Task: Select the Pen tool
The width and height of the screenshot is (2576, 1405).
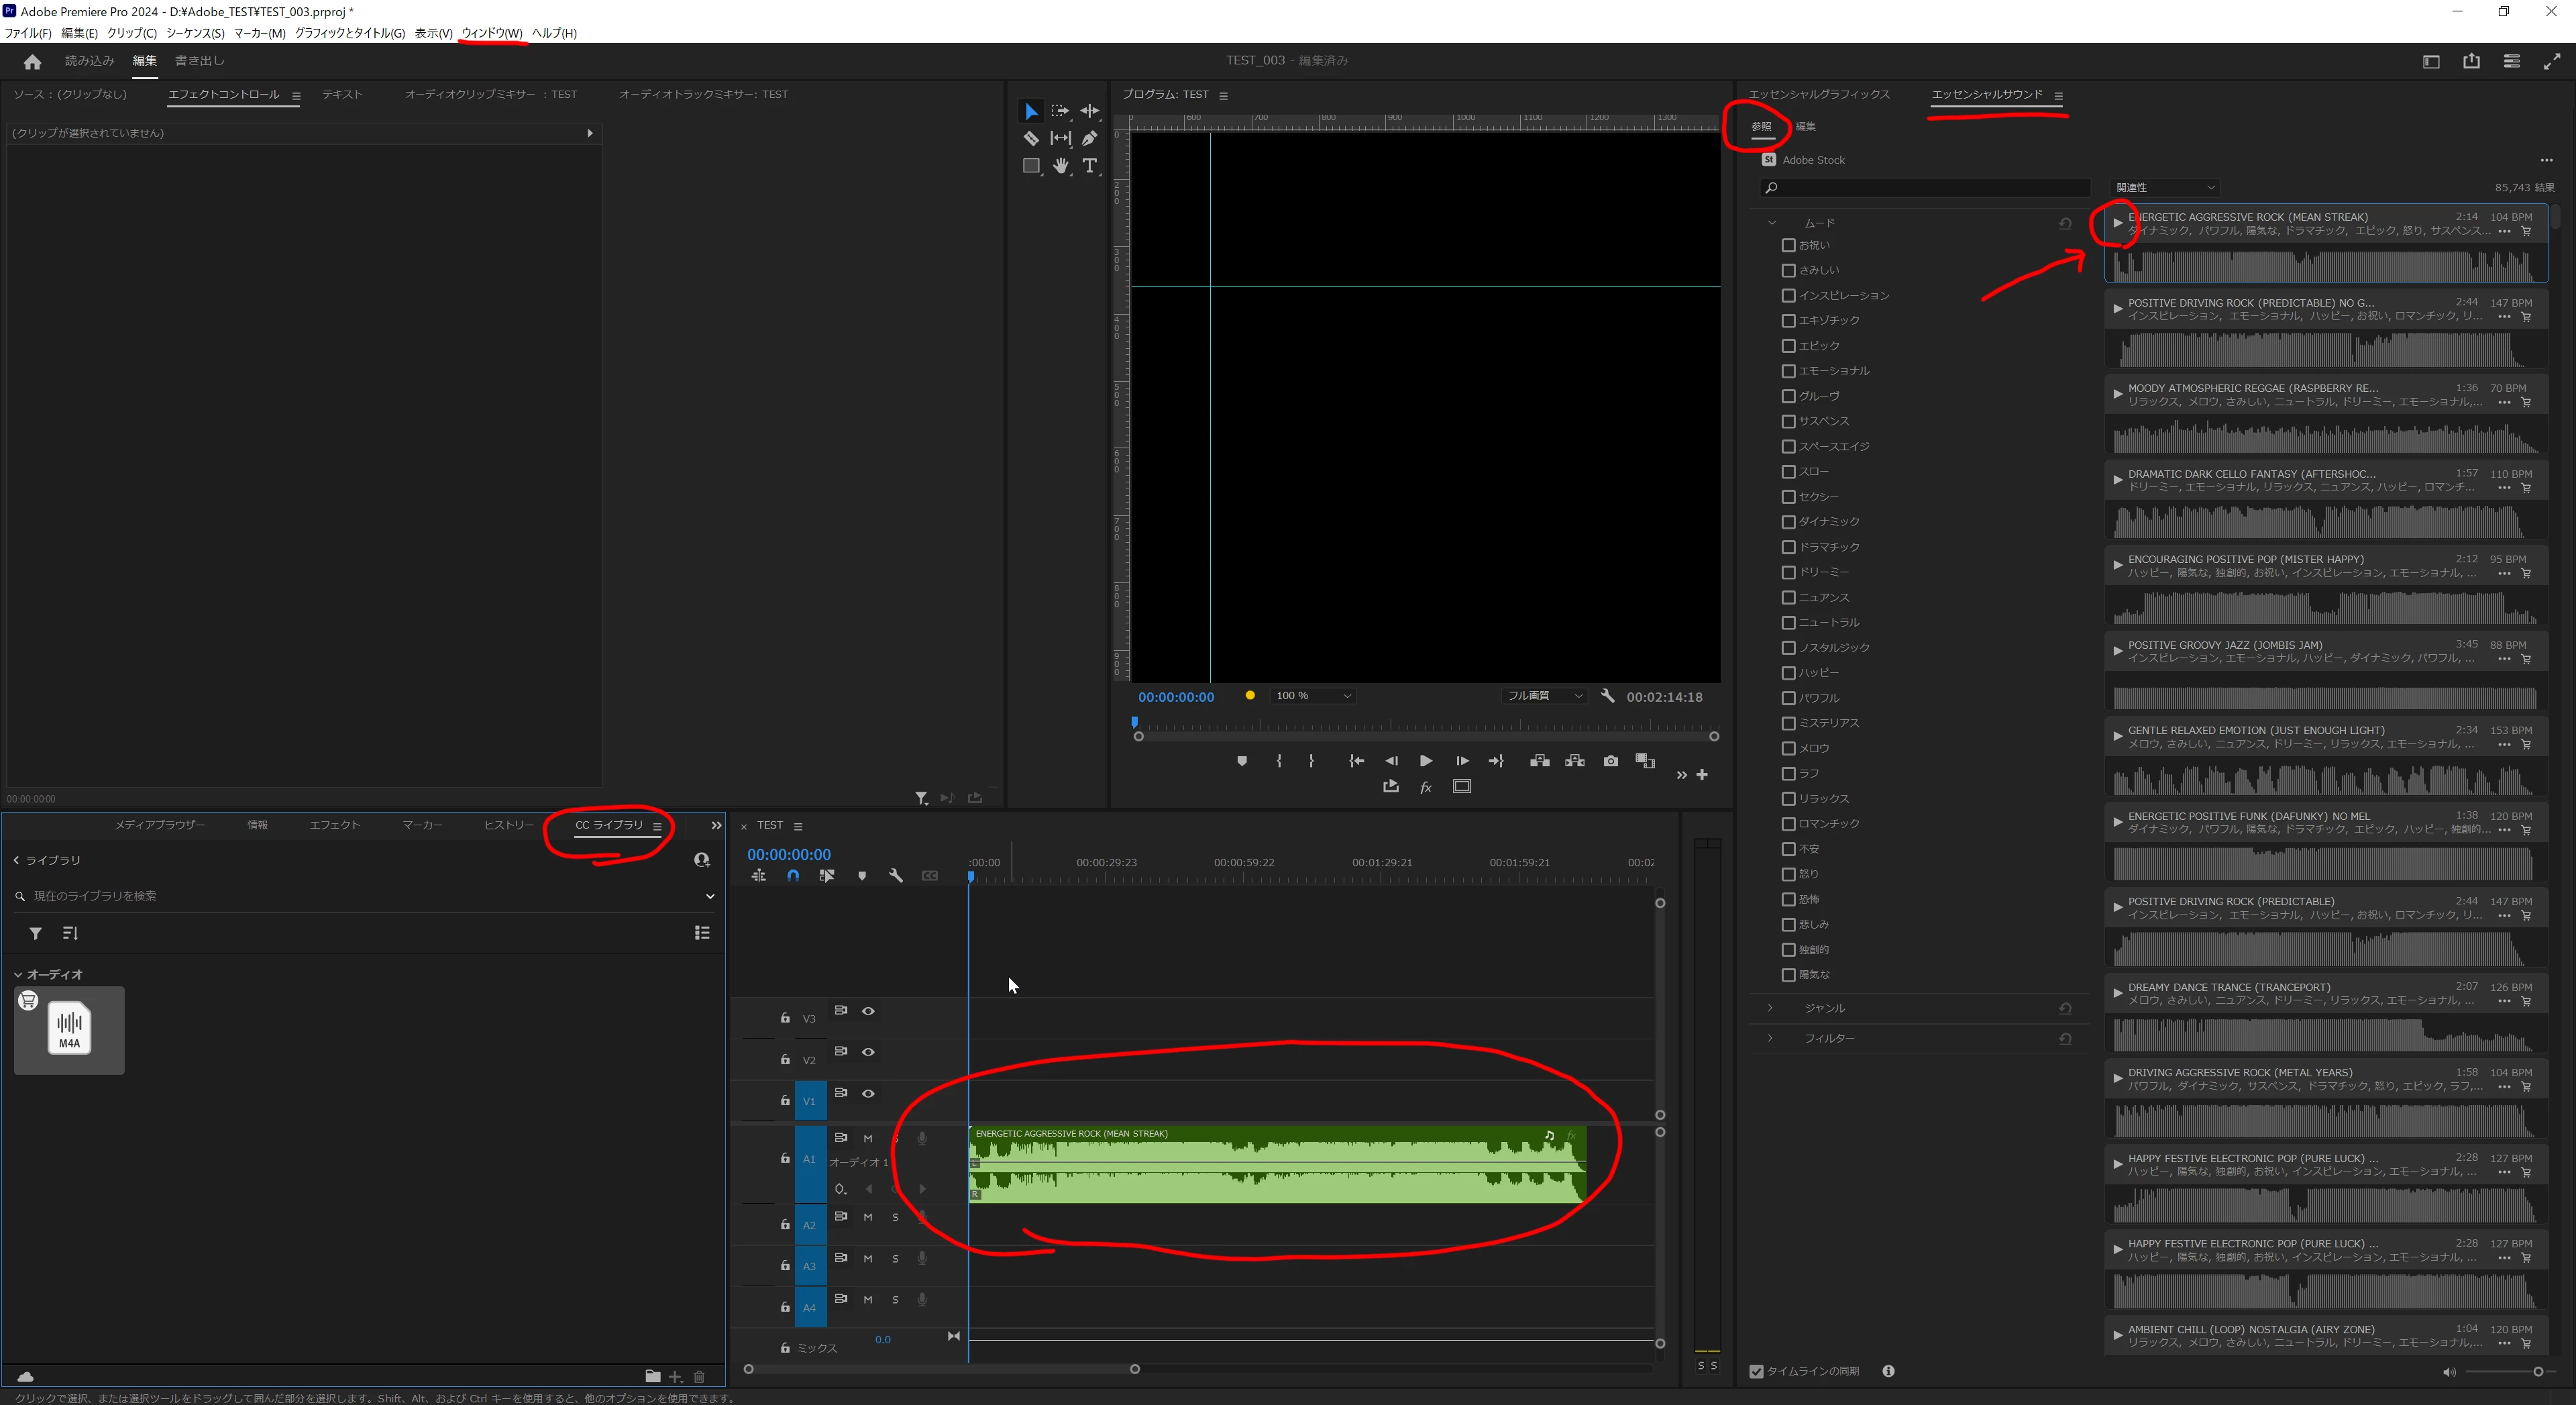Action: [1090, 138]
